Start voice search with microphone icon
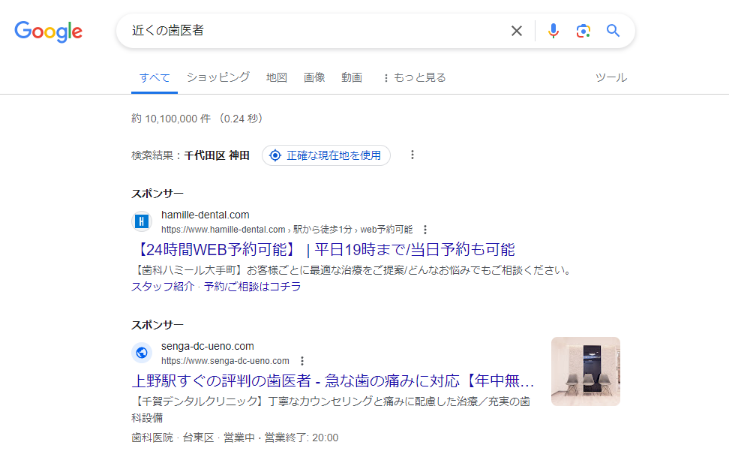Image resolution: width=729 pixels, height=460 pixels. click(x=553, y=31)
